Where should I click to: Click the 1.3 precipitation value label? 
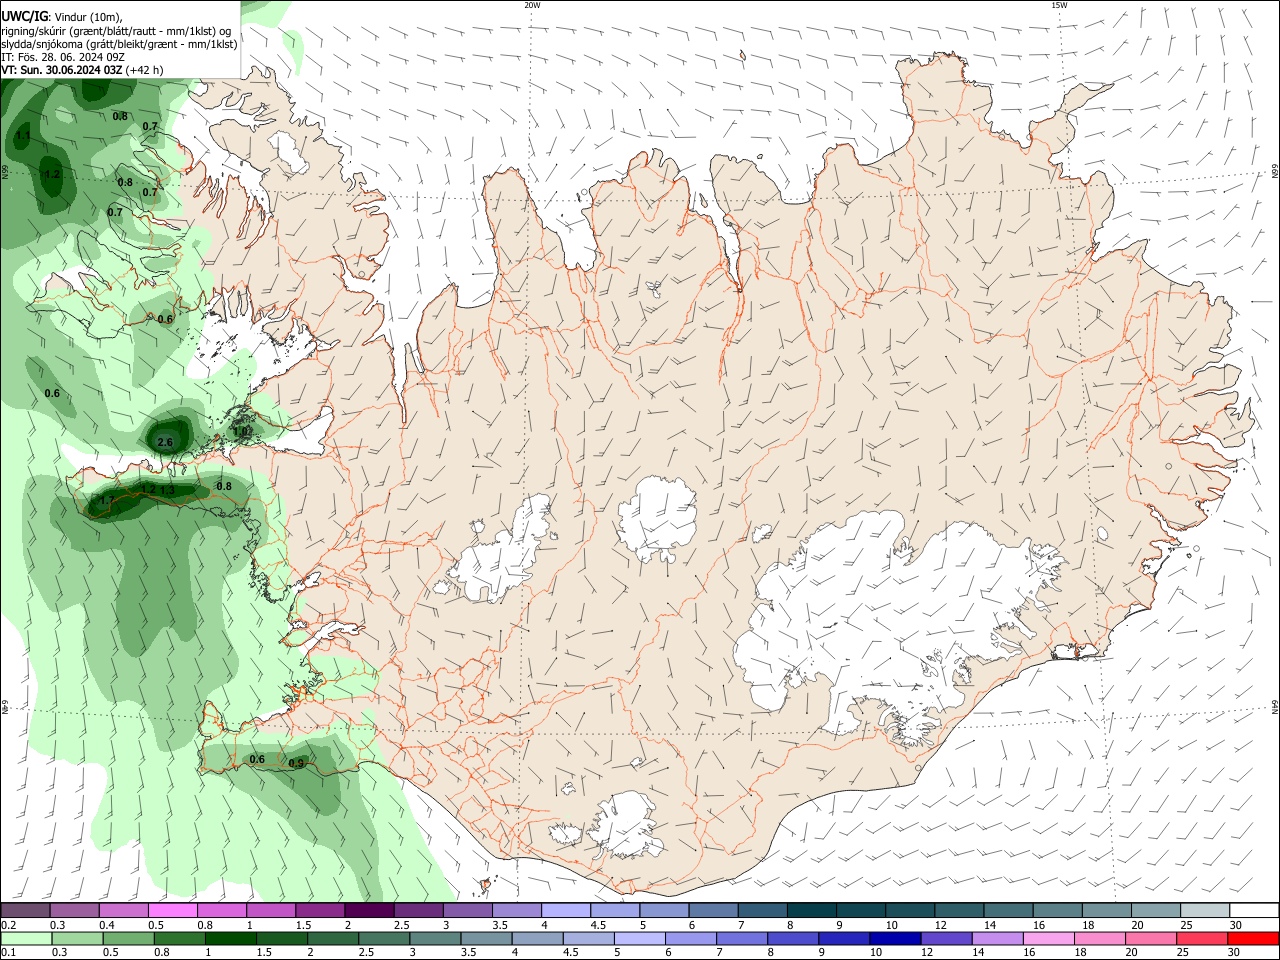167,490
